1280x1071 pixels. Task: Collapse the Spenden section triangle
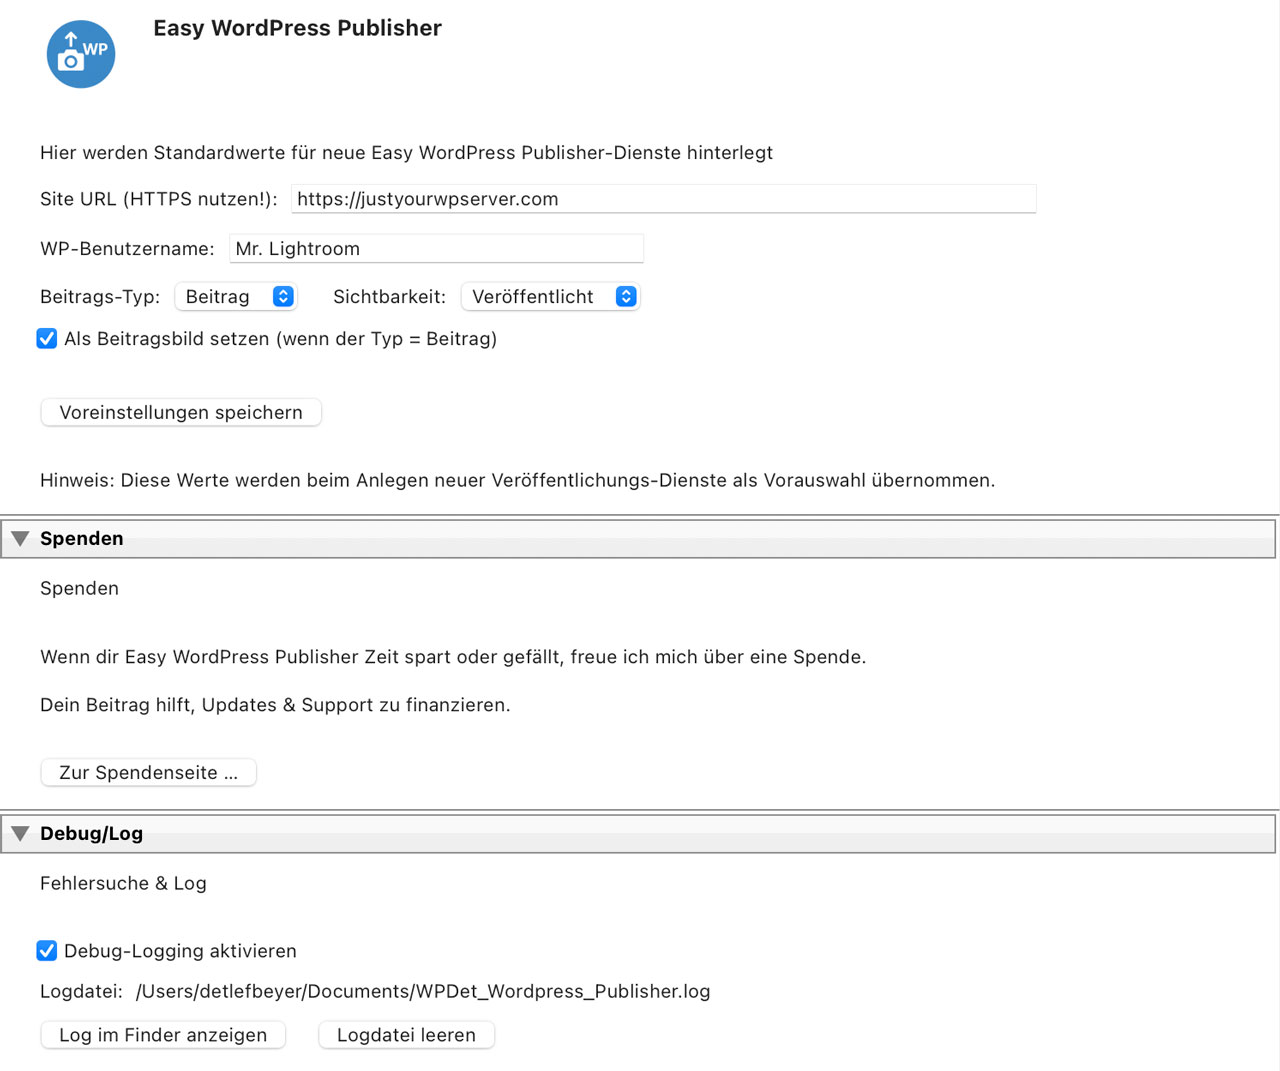[x=20, y=538]
